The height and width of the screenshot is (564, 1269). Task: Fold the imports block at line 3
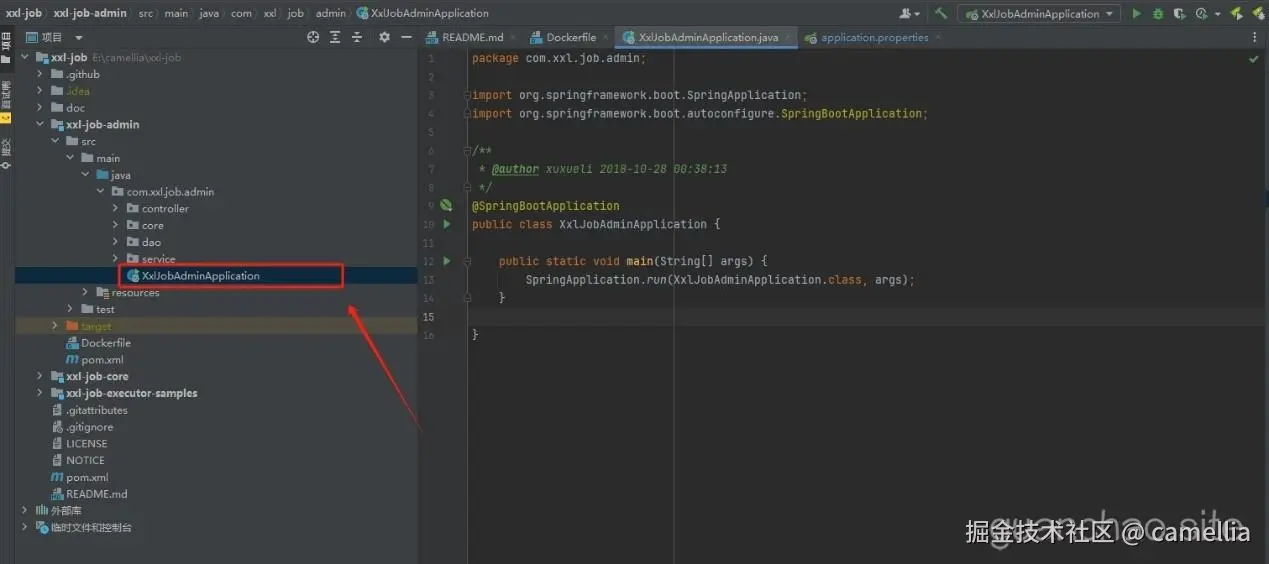466,95
